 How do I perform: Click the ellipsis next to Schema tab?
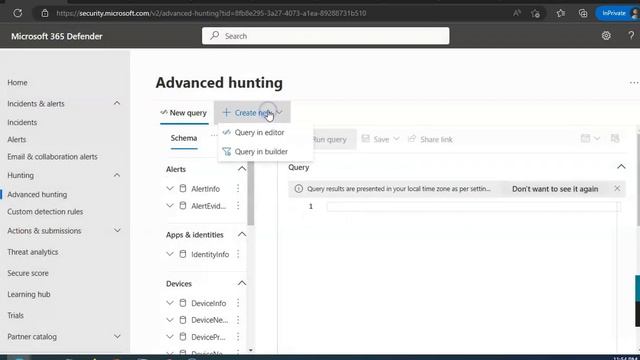(214, 135)
